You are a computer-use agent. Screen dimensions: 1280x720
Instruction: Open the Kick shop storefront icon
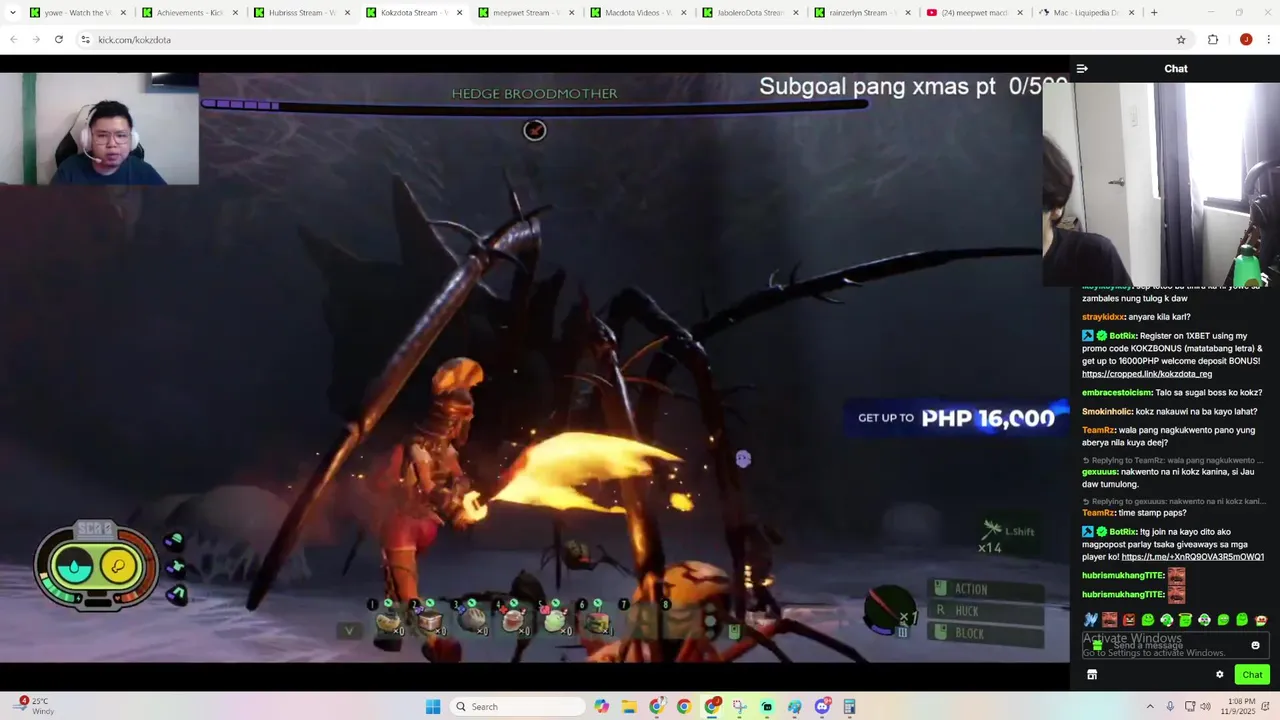[1092, 675]
